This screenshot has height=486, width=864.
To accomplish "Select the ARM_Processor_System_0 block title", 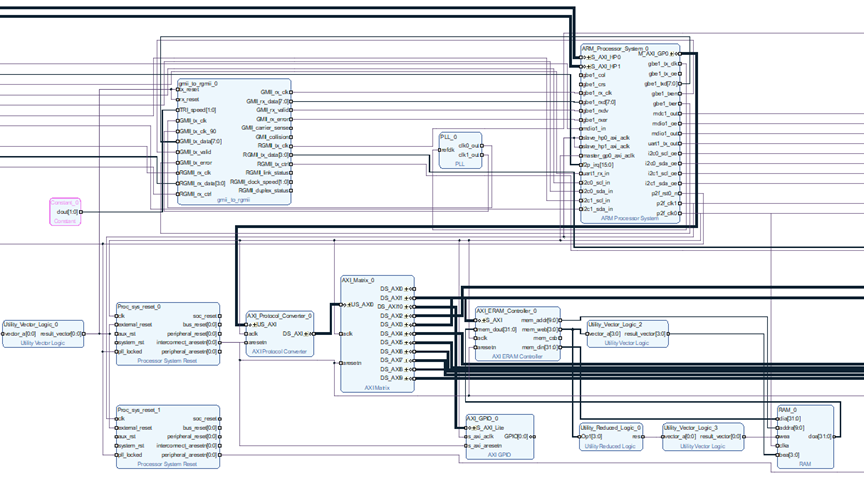I will pyautogui.click(x=619, y=48).
